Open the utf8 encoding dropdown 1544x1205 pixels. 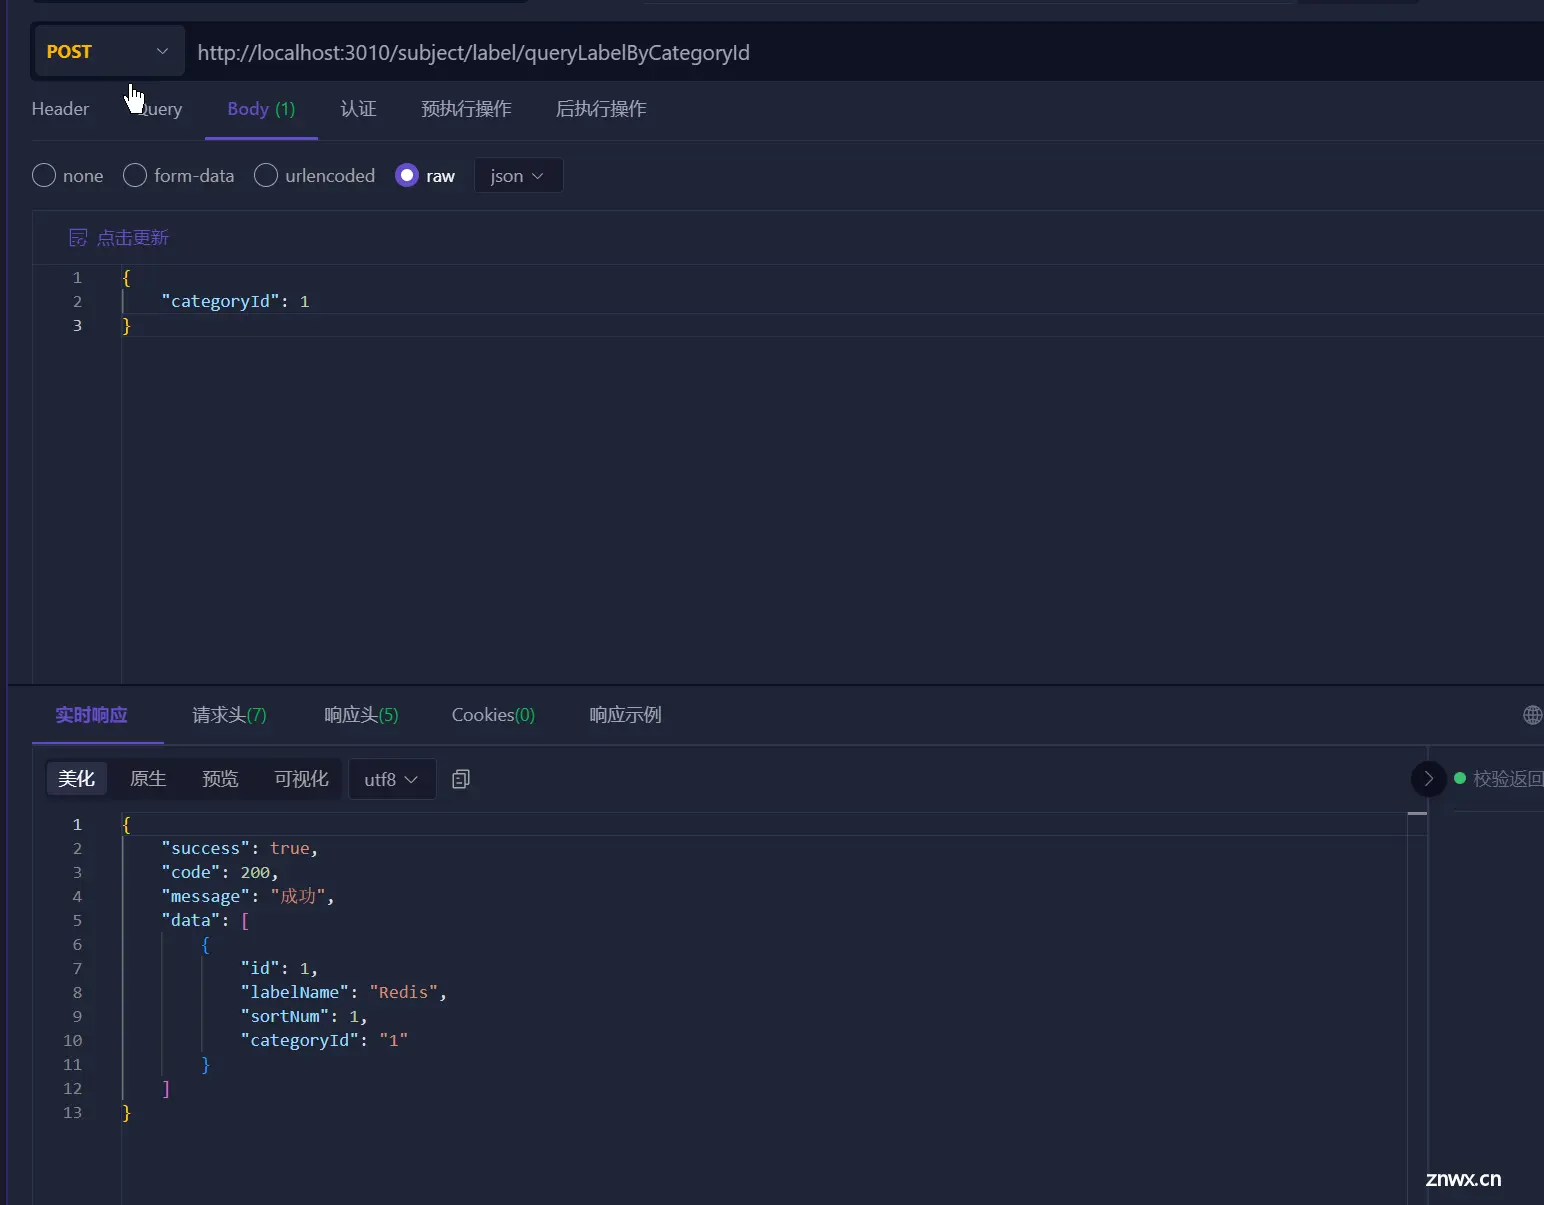(392, 779)
